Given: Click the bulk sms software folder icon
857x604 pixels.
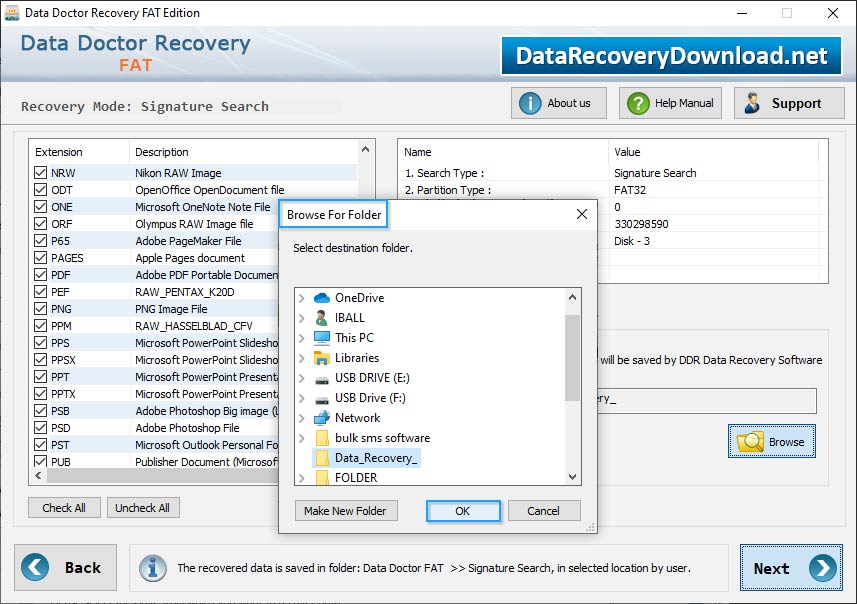Looking at the screenshot, I should pos(322,438).
